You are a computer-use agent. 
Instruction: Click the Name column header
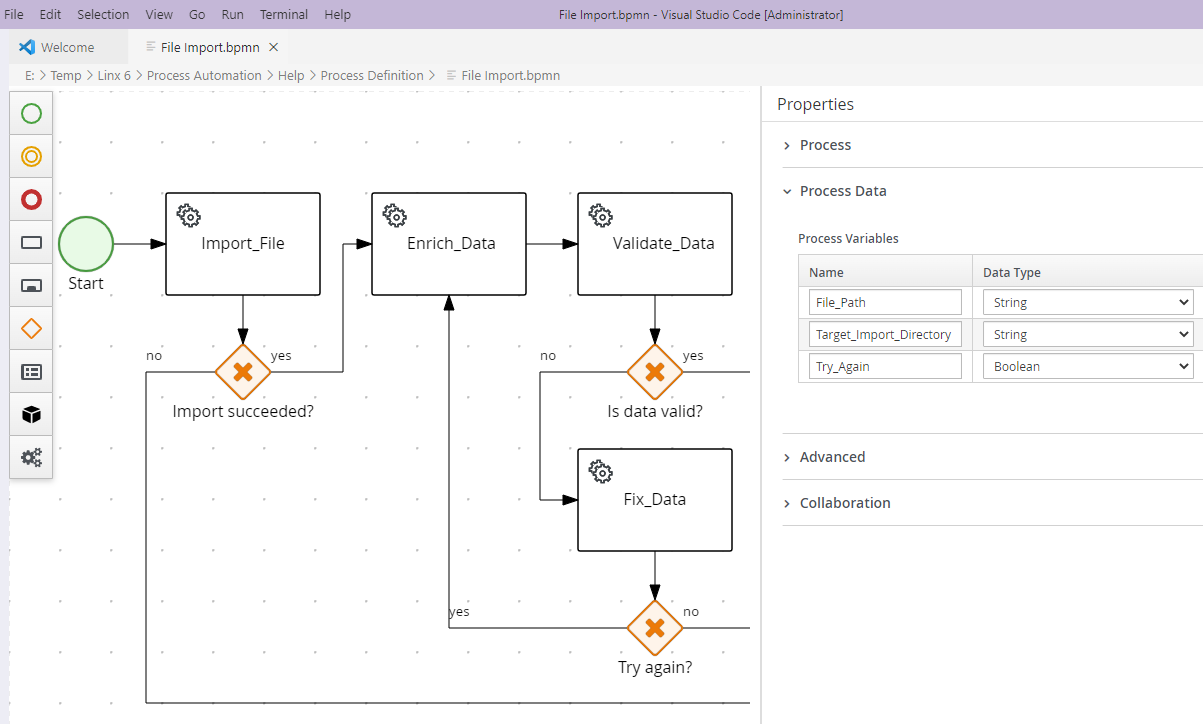826,272
